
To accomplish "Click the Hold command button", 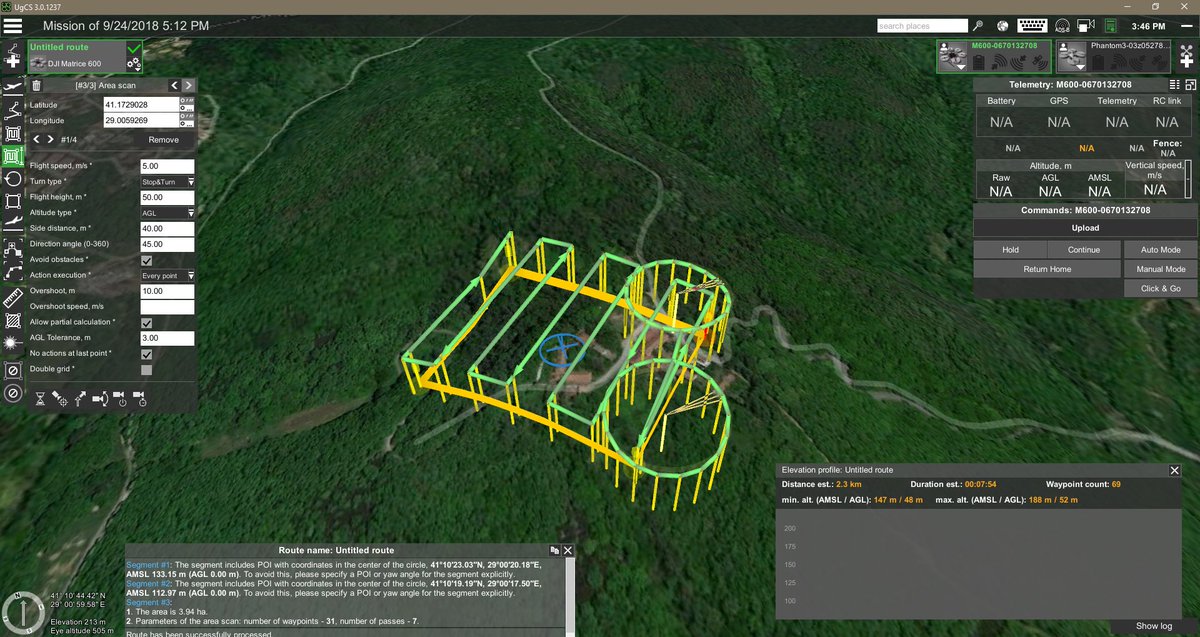I will [1010, 249].
